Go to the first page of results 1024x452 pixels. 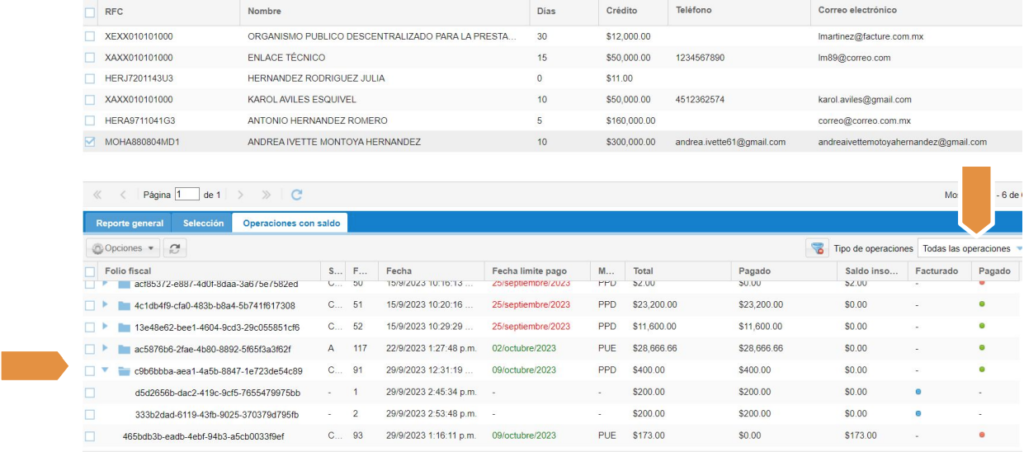pos(98,195)
